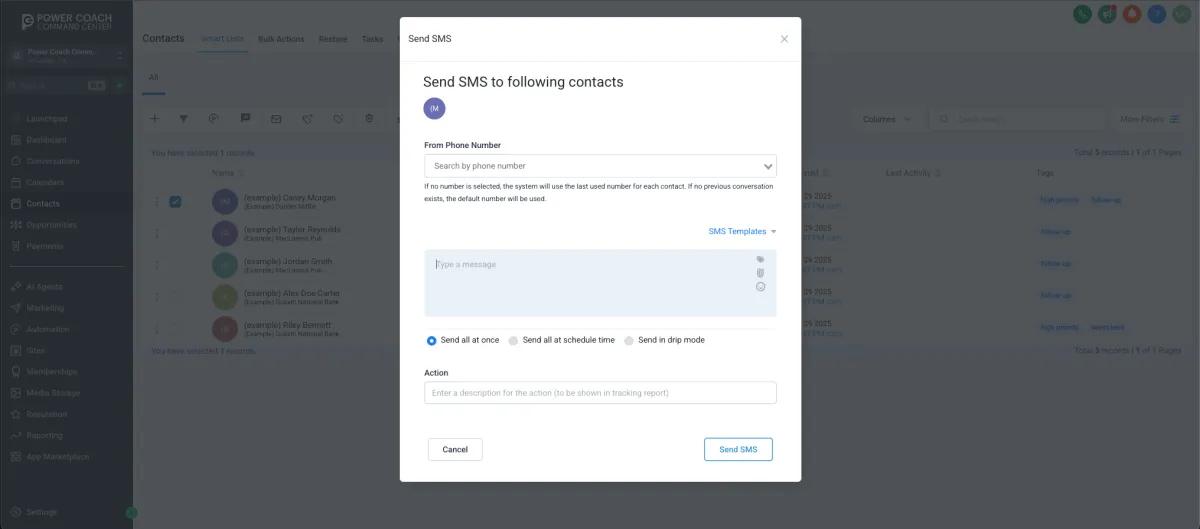Click the Send SMS button
Image resolution: width=1200 pixels, height=529 pixels.
coord(738,449)
